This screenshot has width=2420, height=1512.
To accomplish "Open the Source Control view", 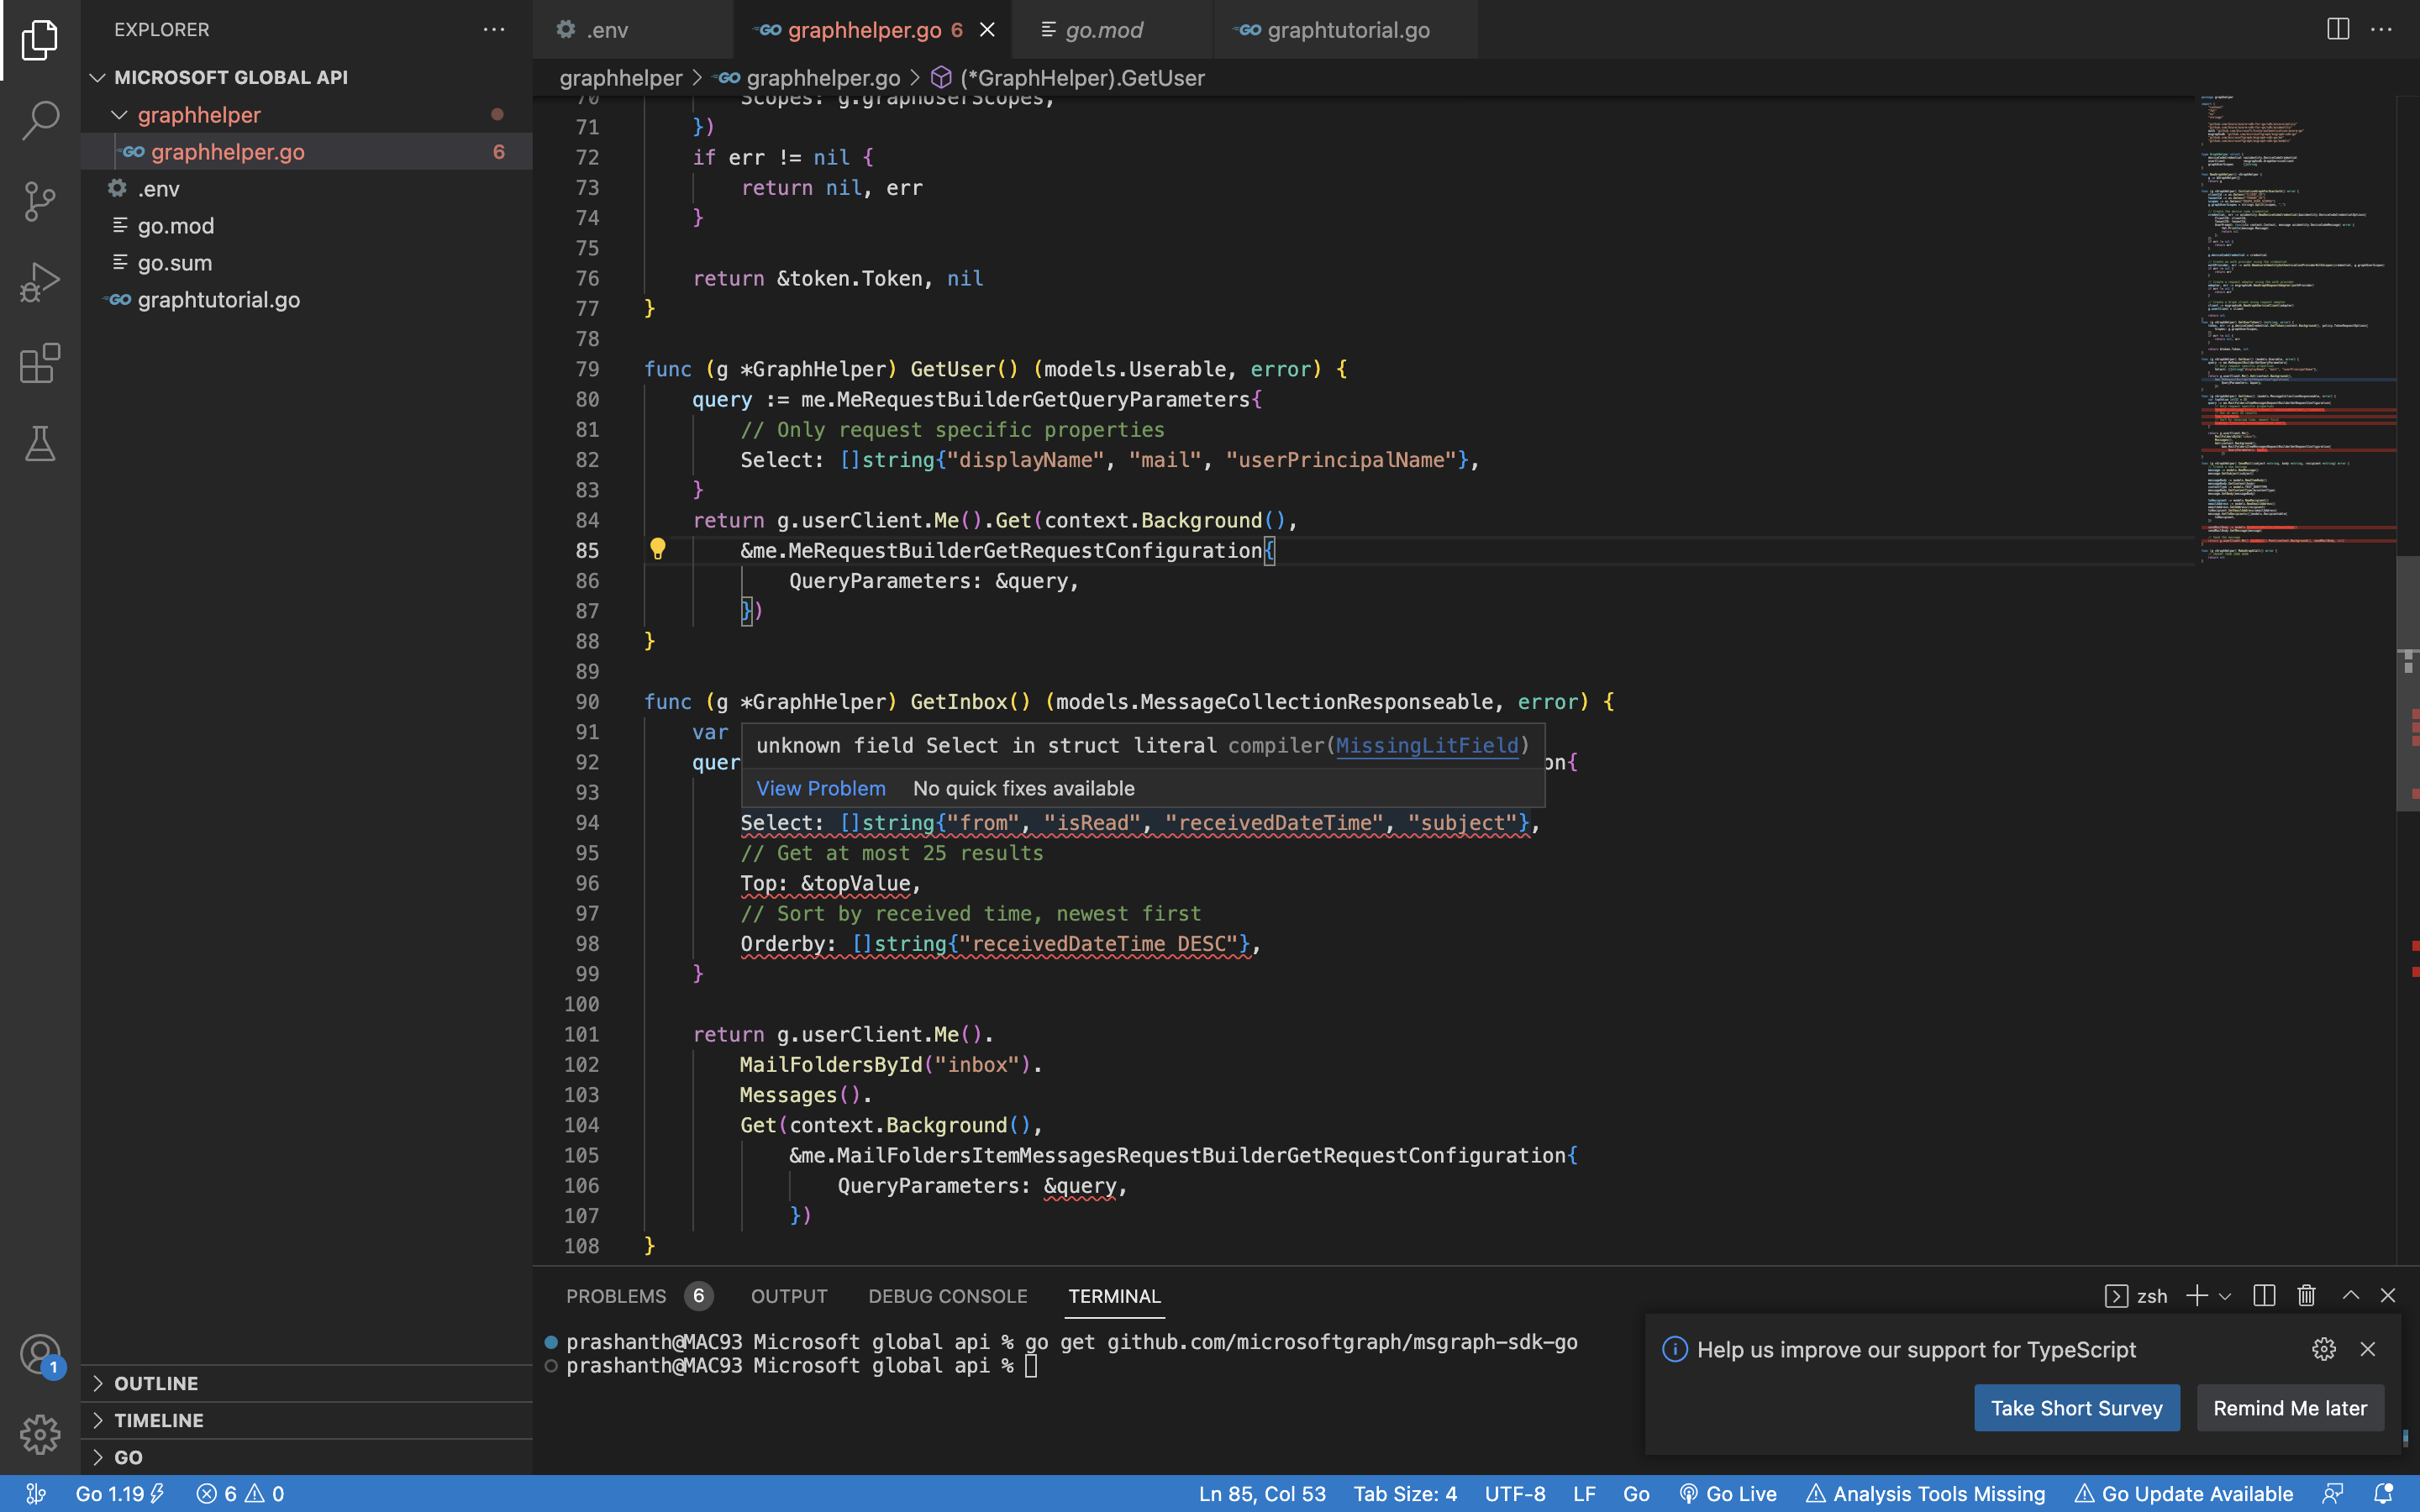I will tap(39, 200).
